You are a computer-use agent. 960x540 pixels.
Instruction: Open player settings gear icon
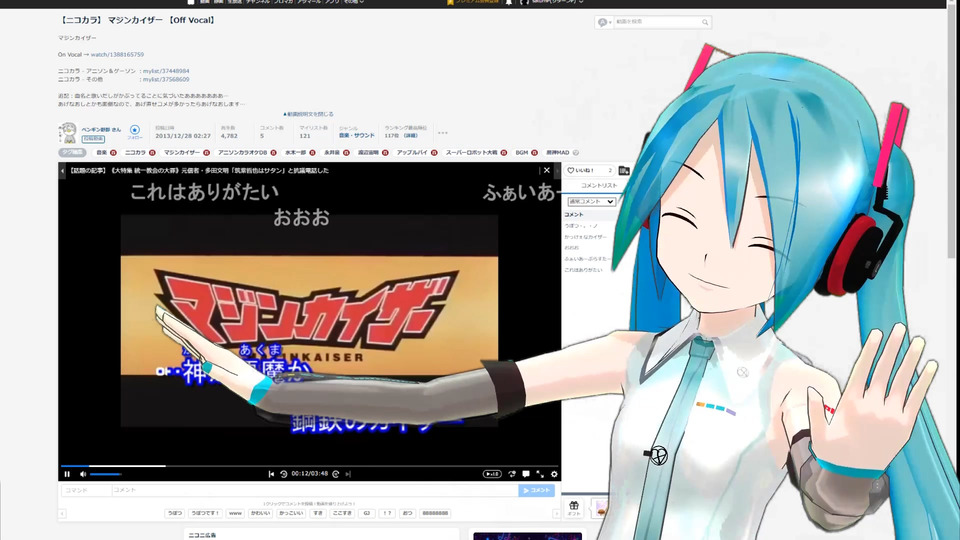click(554, 474)
